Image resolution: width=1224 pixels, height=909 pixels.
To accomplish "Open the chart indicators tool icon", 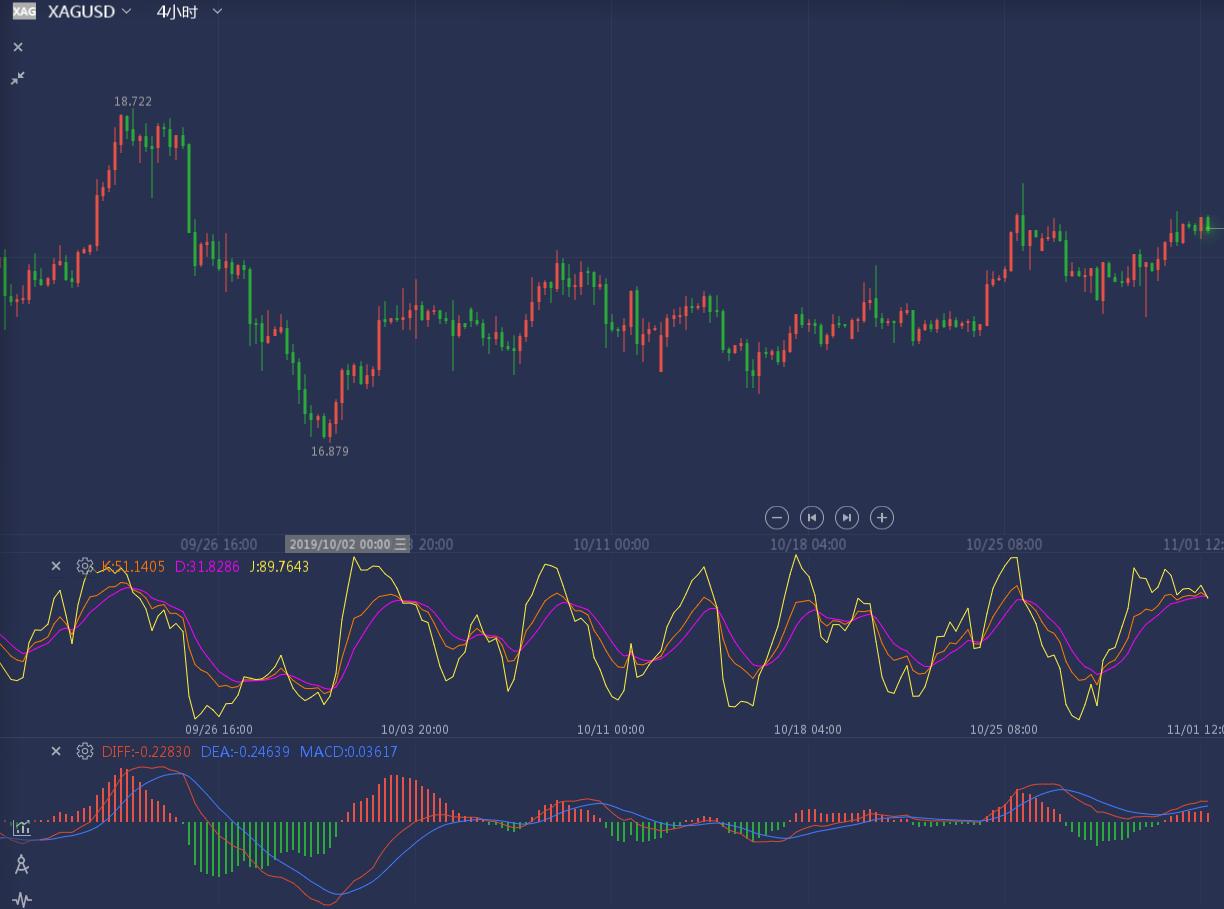I will click(22, 828).
